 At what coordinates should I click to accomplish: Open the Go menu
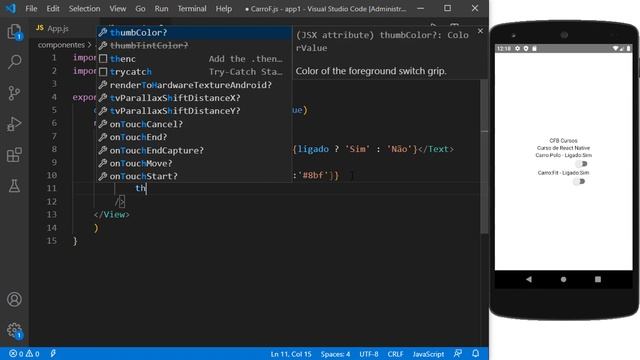[x=140, y=9]
